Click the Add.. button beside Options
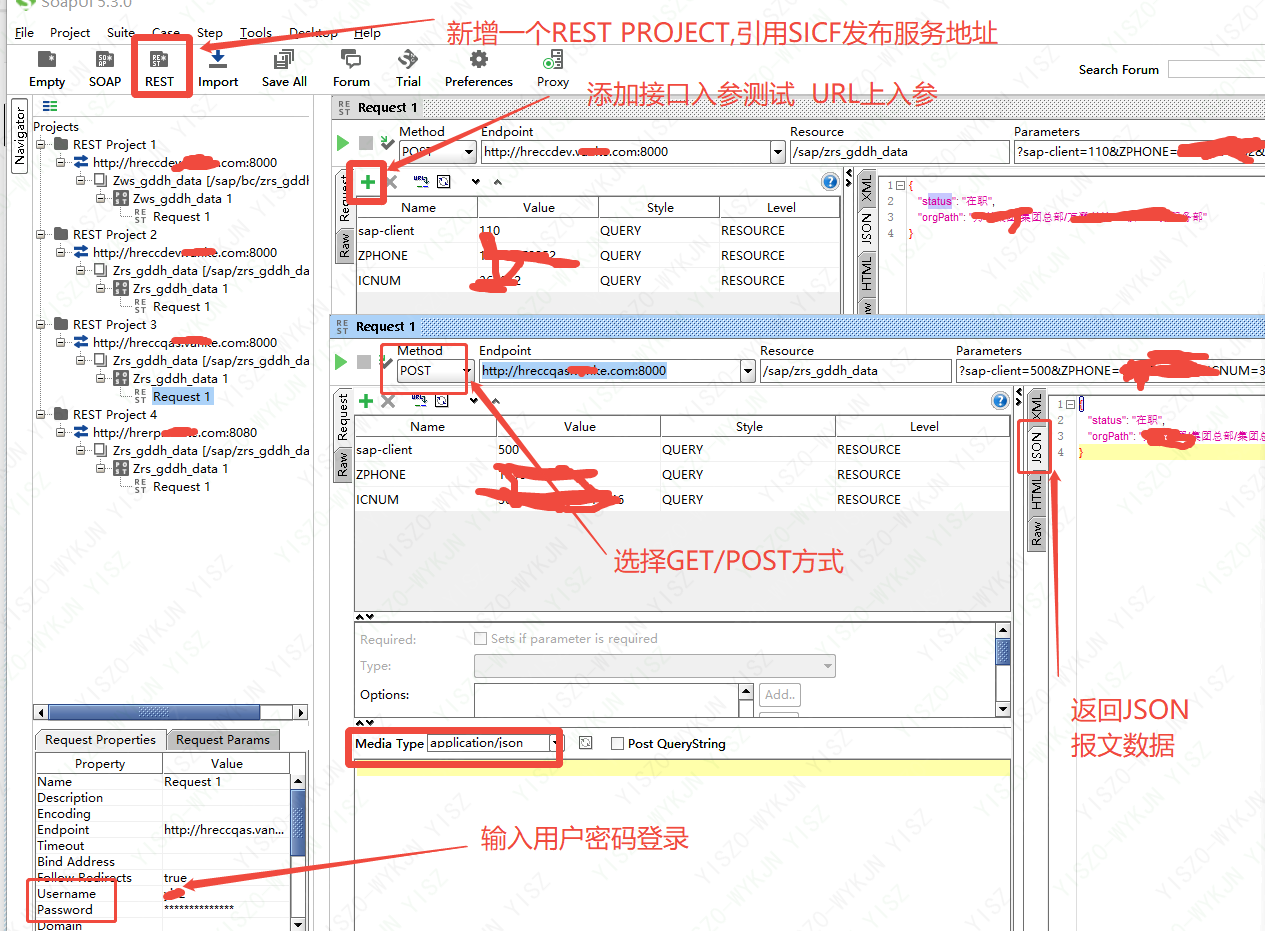1265x931 pixels. tap(780, 694)
